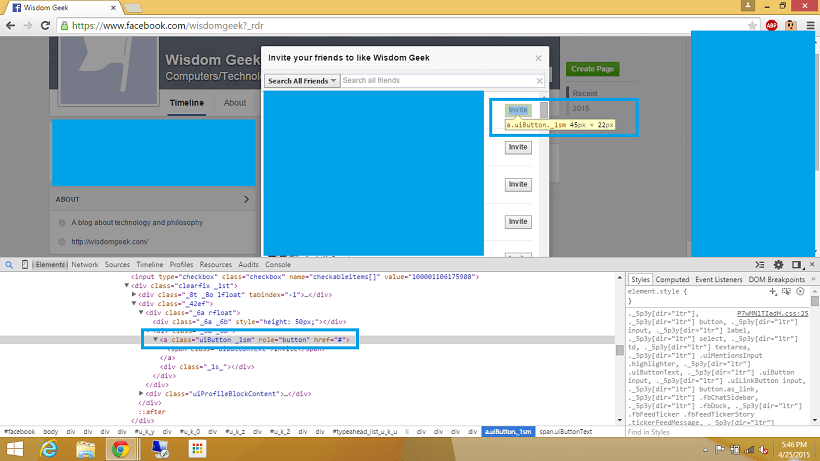
Task: Collapse the div class clearfix _1st node
Action: coord(127,286)
